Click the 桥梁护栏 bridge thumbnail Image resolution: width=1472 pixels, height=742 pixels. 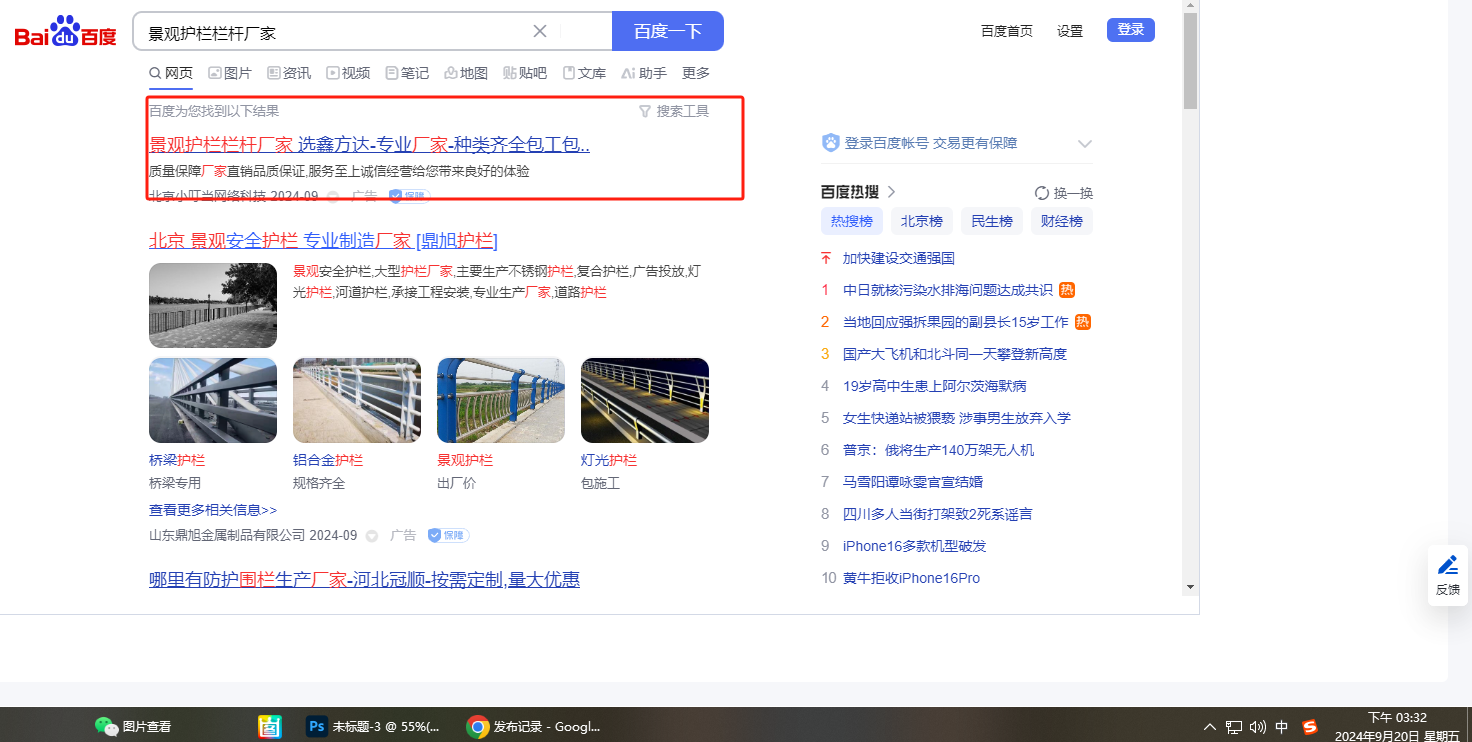tap(213, 400)
